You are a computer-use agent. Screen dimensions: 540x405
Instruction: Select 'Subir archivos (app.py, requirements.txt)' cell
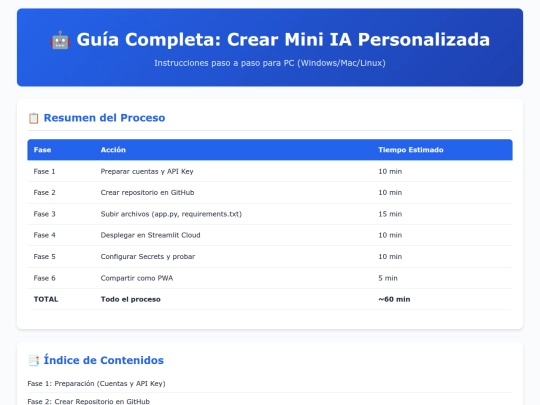[171, 214]
